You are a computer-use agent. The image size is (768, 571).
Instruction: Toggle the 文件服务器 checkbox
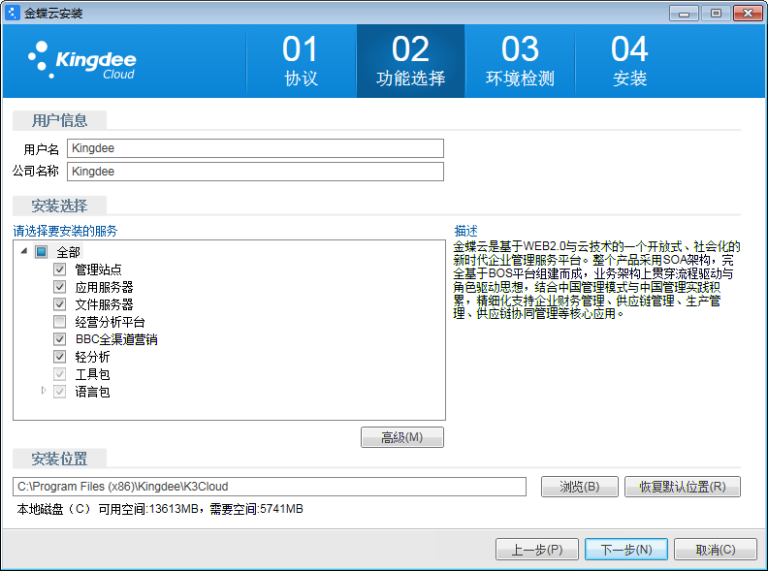coord(60,304)
